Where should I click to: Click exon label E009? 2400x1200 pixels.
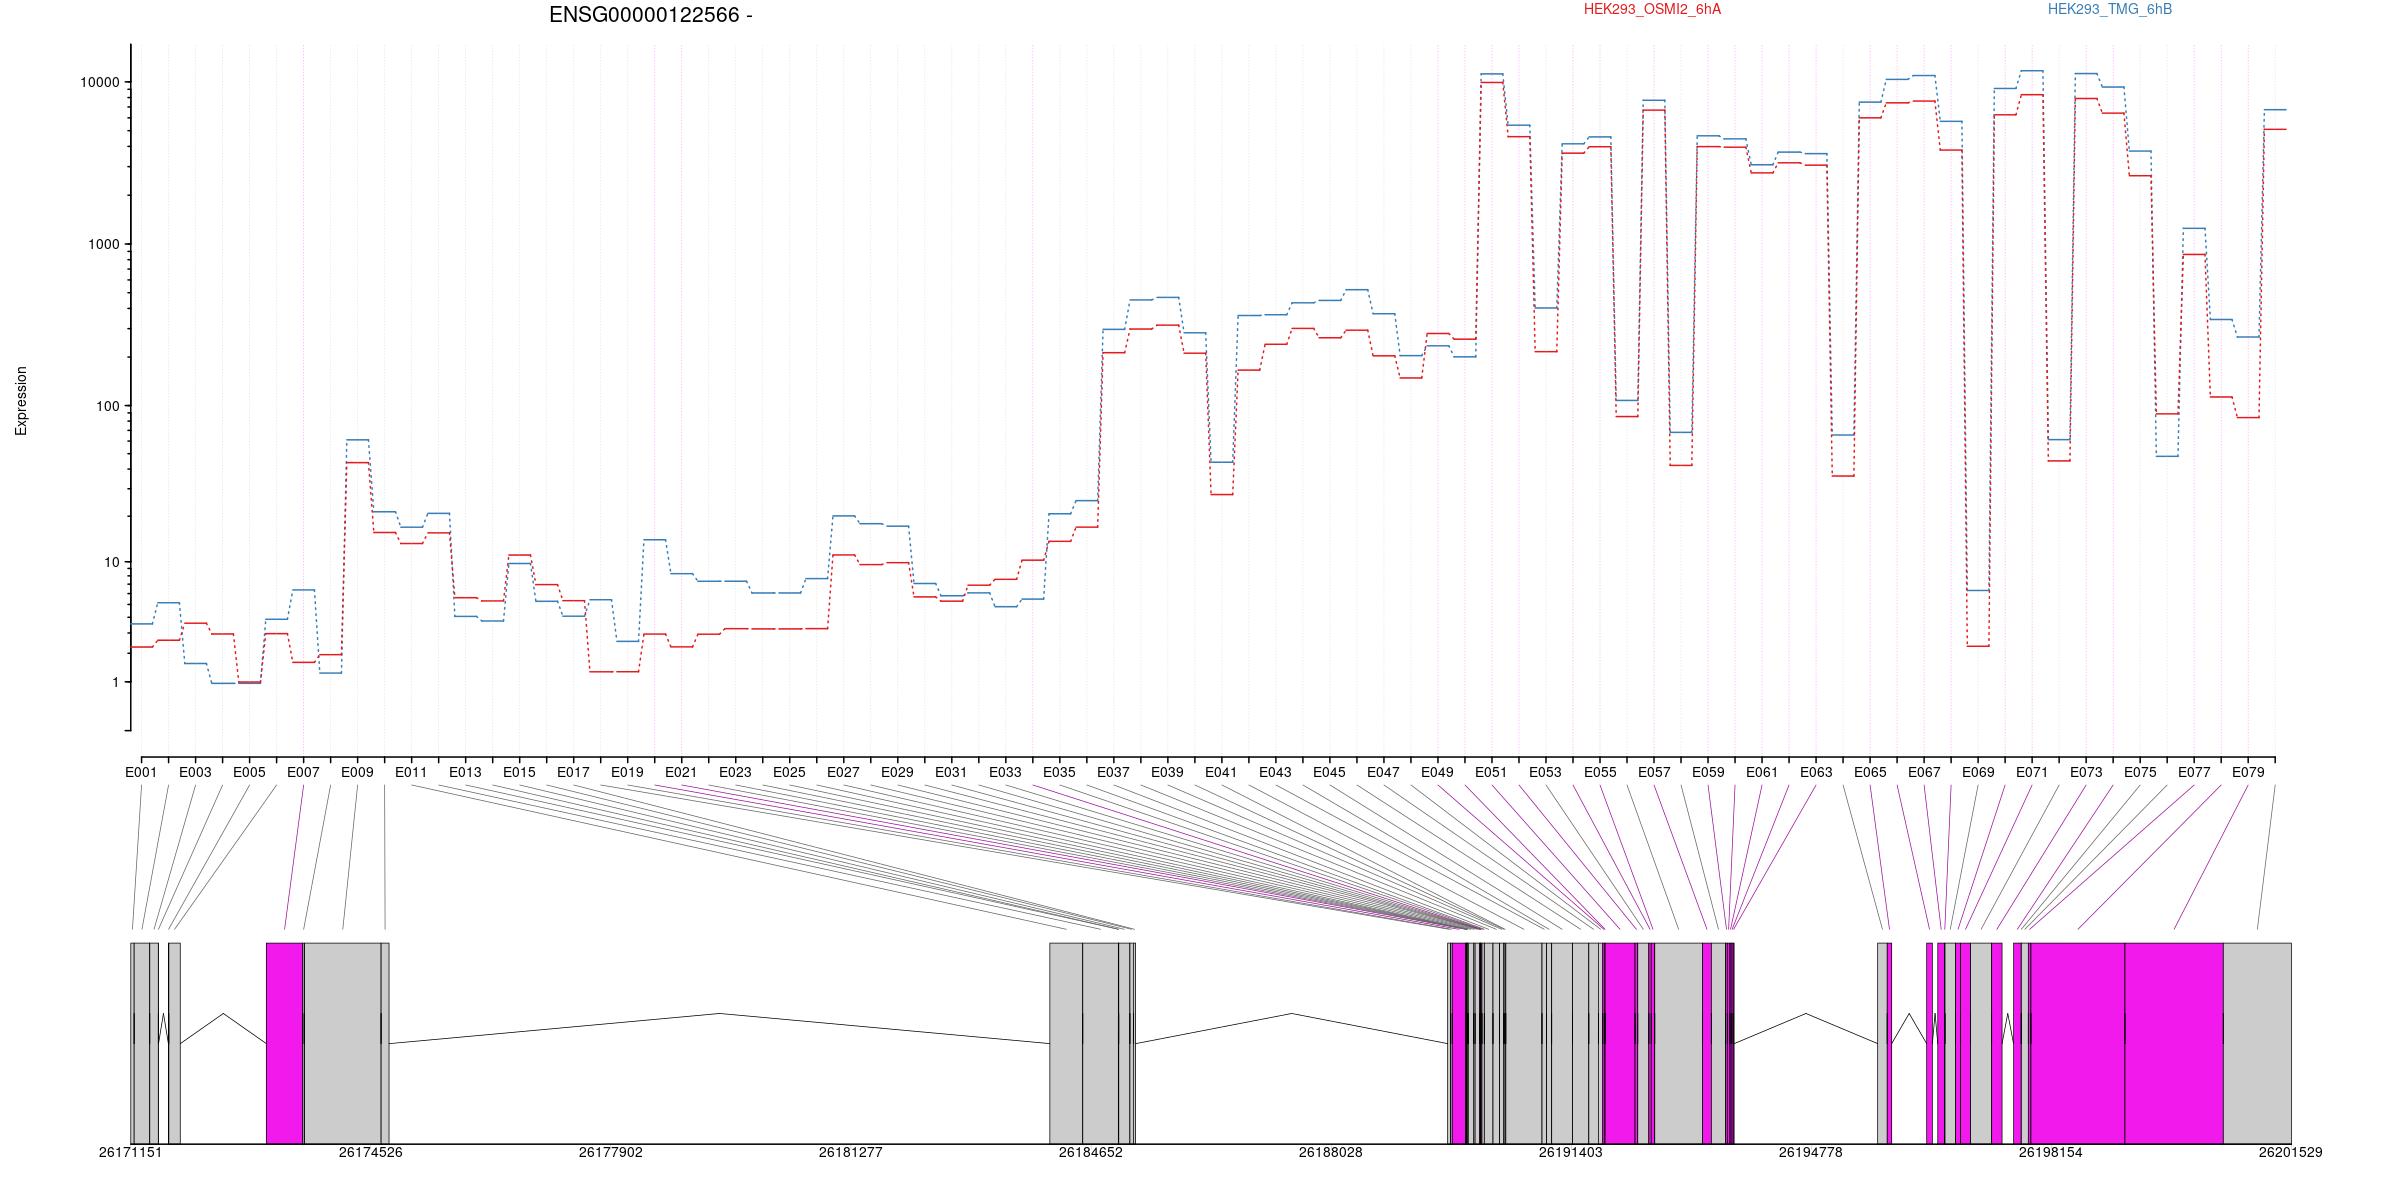point(357,772)
